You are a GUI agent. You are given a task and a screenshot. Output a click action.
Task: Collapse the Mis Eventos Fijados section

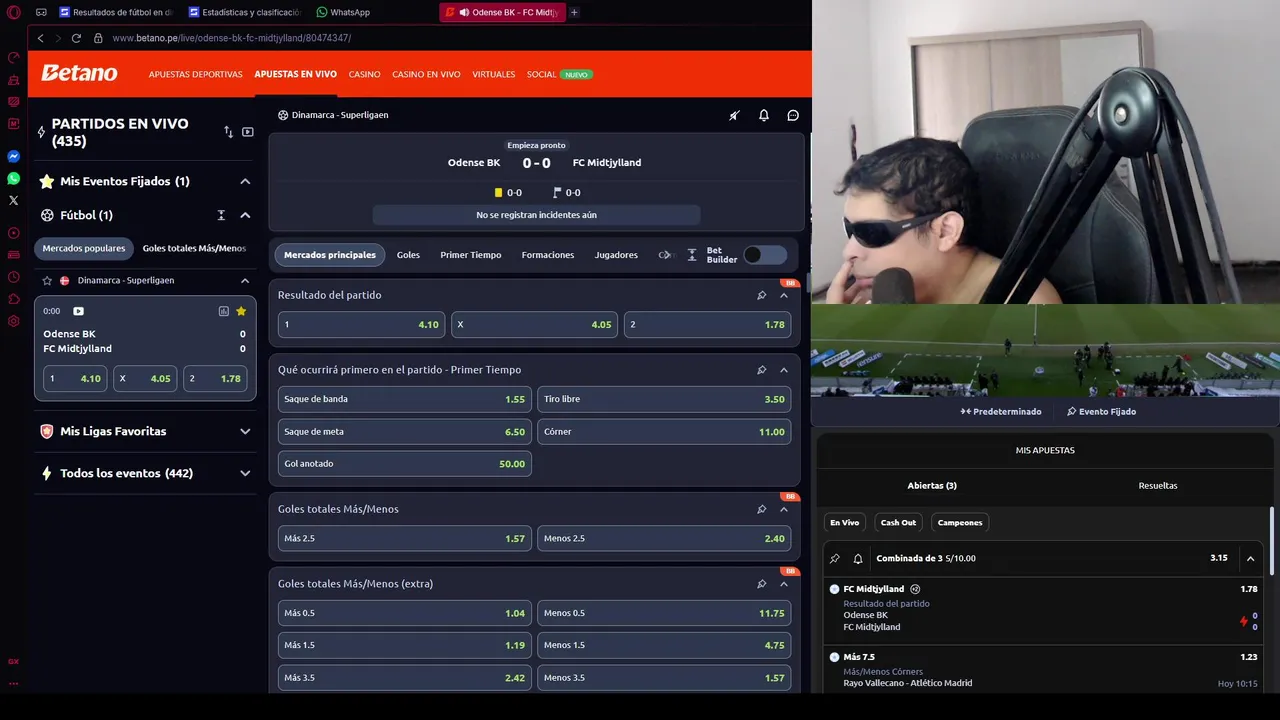click(x=245, y=181)
